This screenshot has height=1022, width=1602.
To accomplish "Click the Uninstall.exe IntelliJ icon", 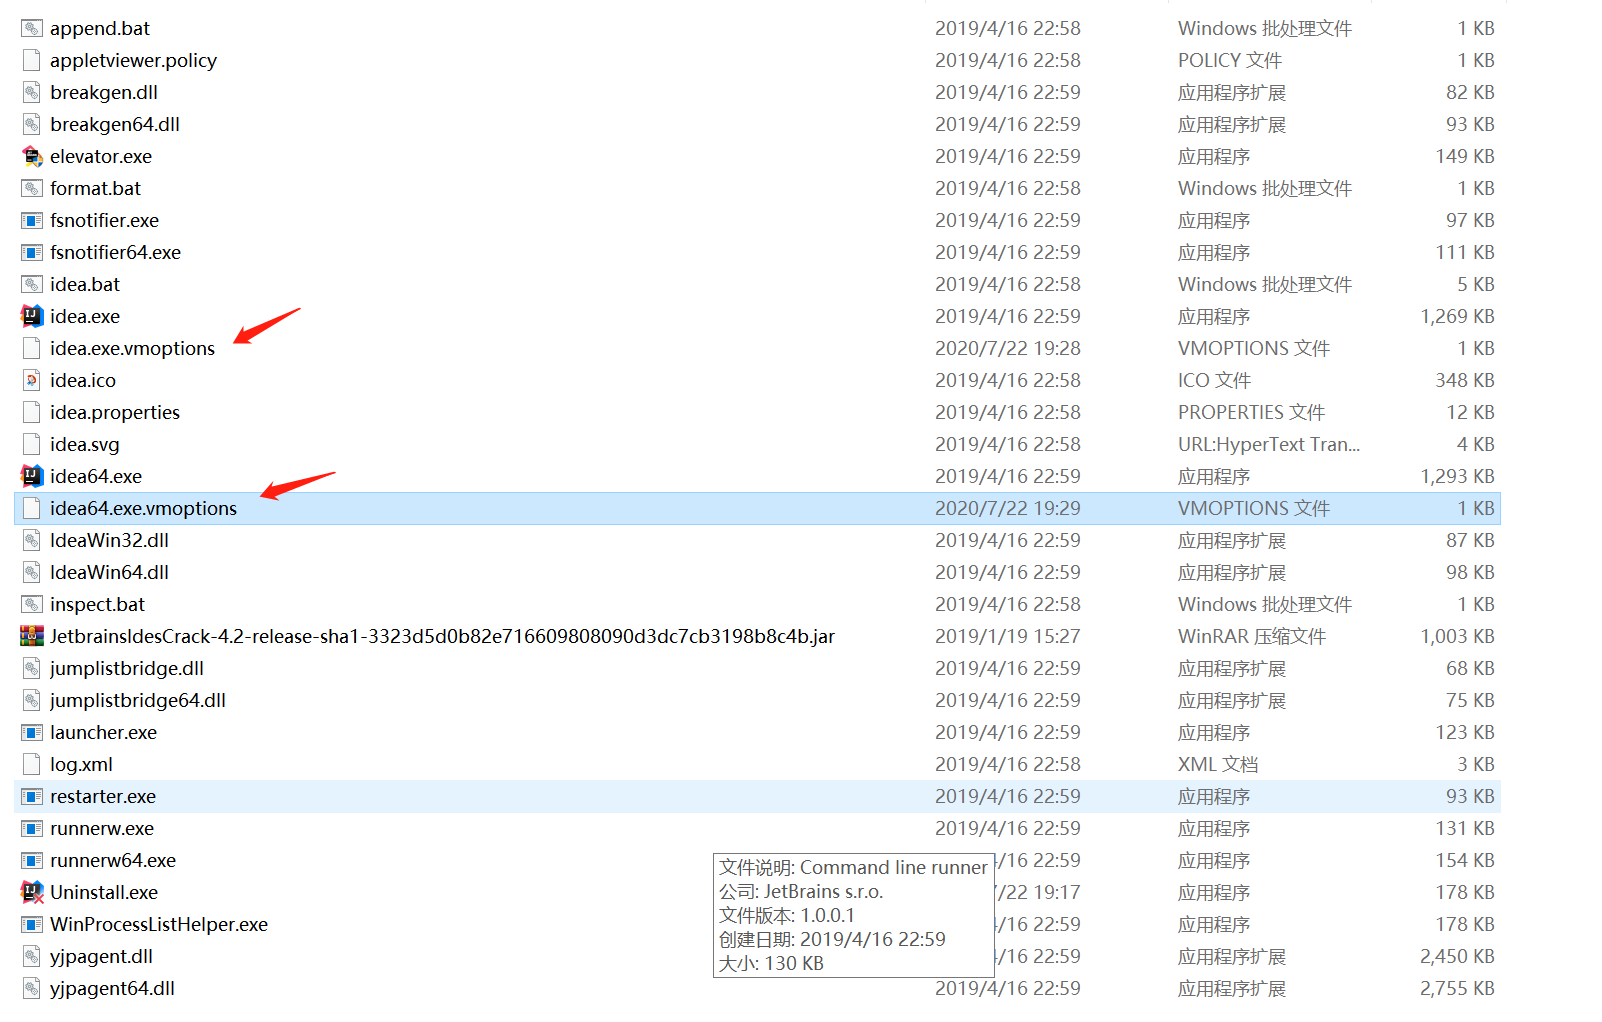I will coord(31,892).
